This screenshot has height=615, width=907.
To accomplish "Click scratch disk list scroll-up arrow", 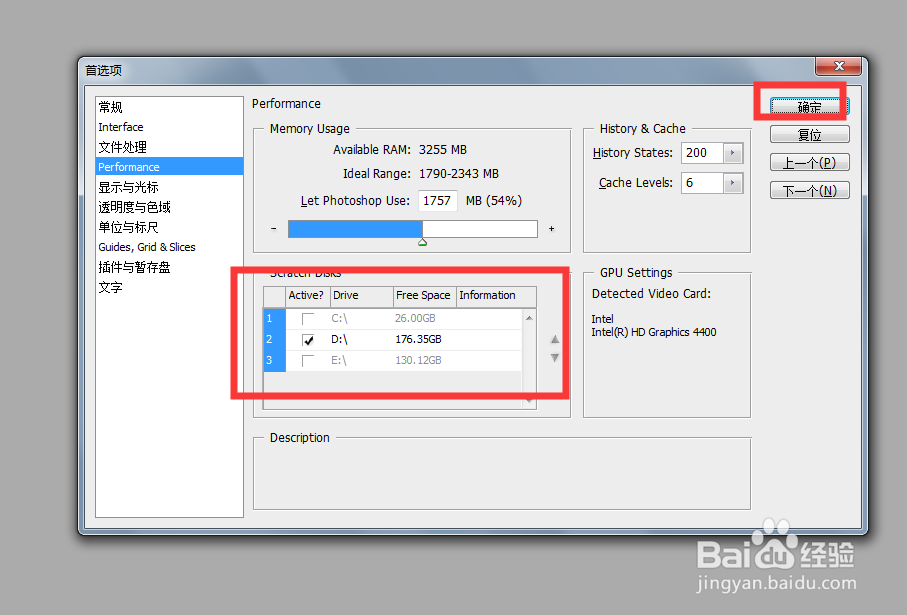I will (529, 318).
